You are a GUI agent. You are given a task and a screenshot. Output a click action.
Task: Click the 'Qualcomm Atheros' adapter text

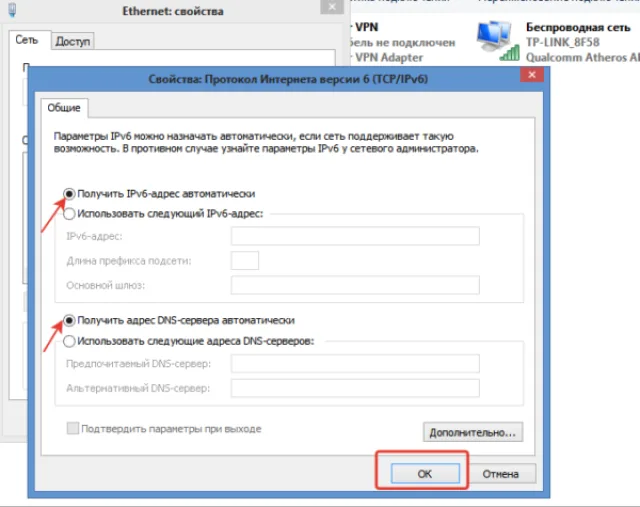pyautogui.click(x=583, y=58)
